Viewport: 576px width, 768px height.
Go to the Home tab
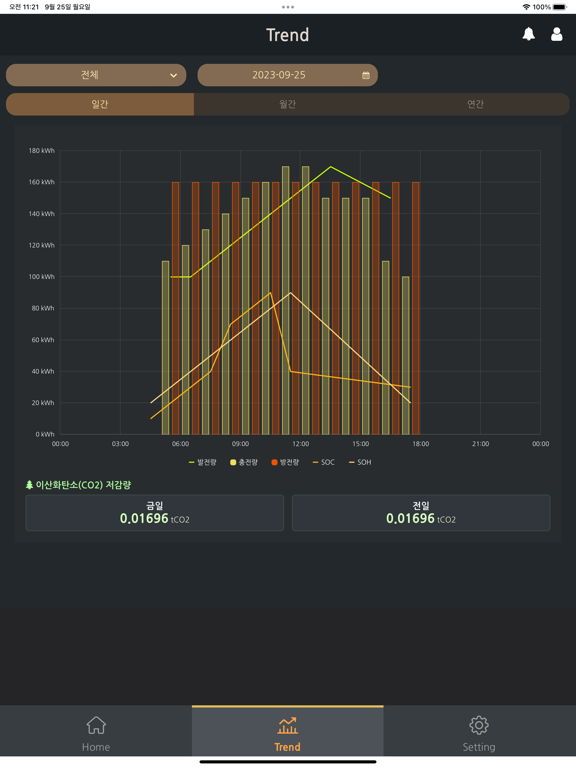pyautogui.click(x=96, y=733)
